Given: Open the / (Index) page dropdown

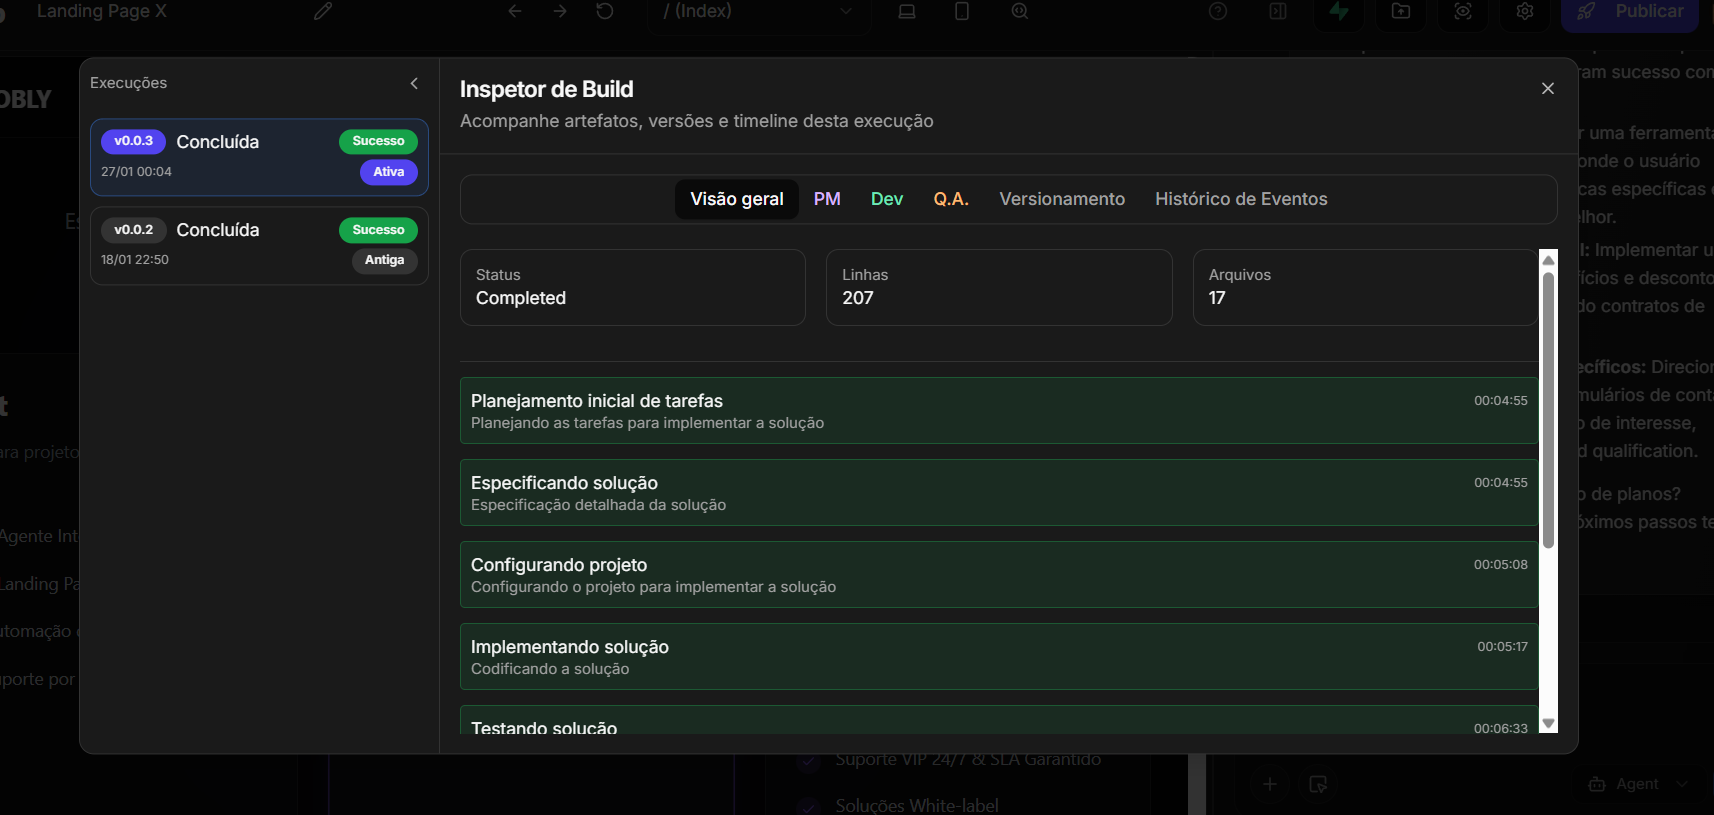Looking at the screenshot, I should tap(759, 12).
